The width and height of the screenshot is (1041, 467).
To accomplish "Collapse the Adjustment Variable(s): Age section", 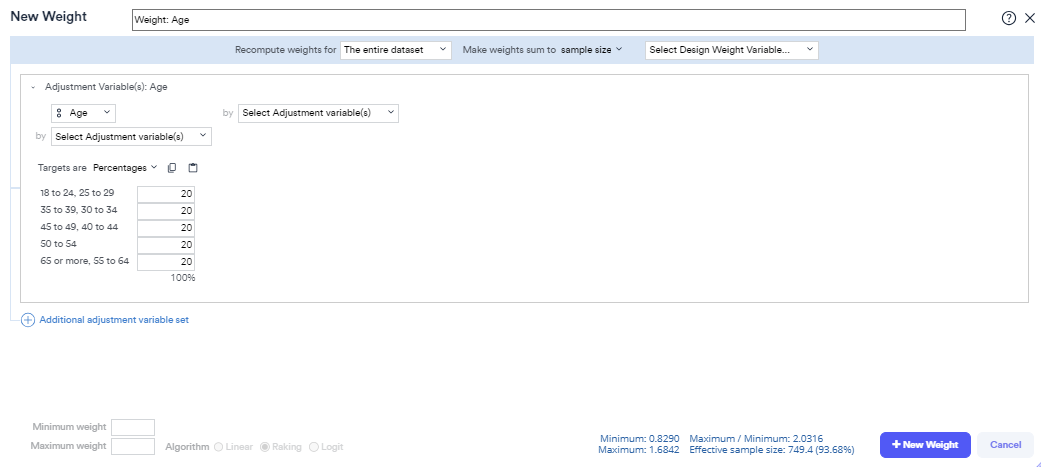I will click(x=33, y=87).
